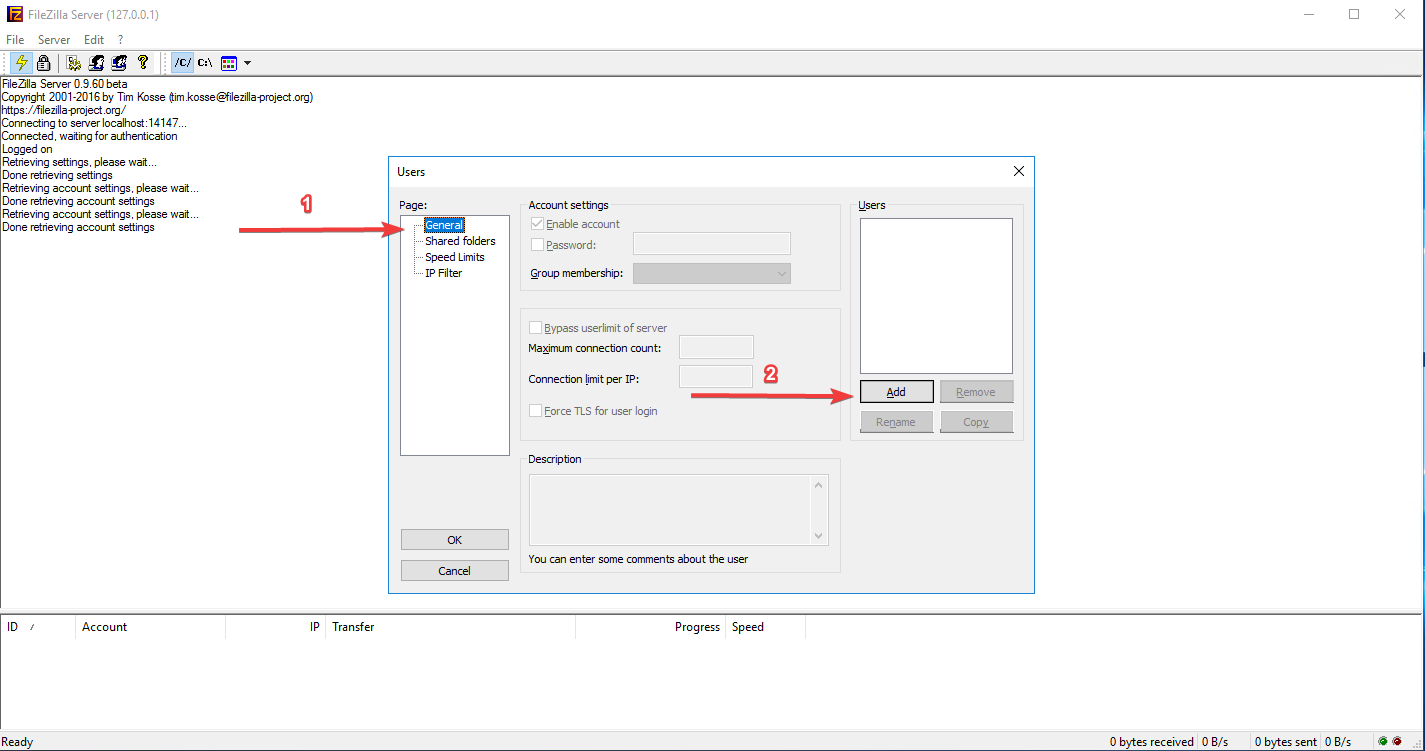
Task: Click the Copyright 2001-2016 Tim Kosse log line
Action: click(157, 97)
